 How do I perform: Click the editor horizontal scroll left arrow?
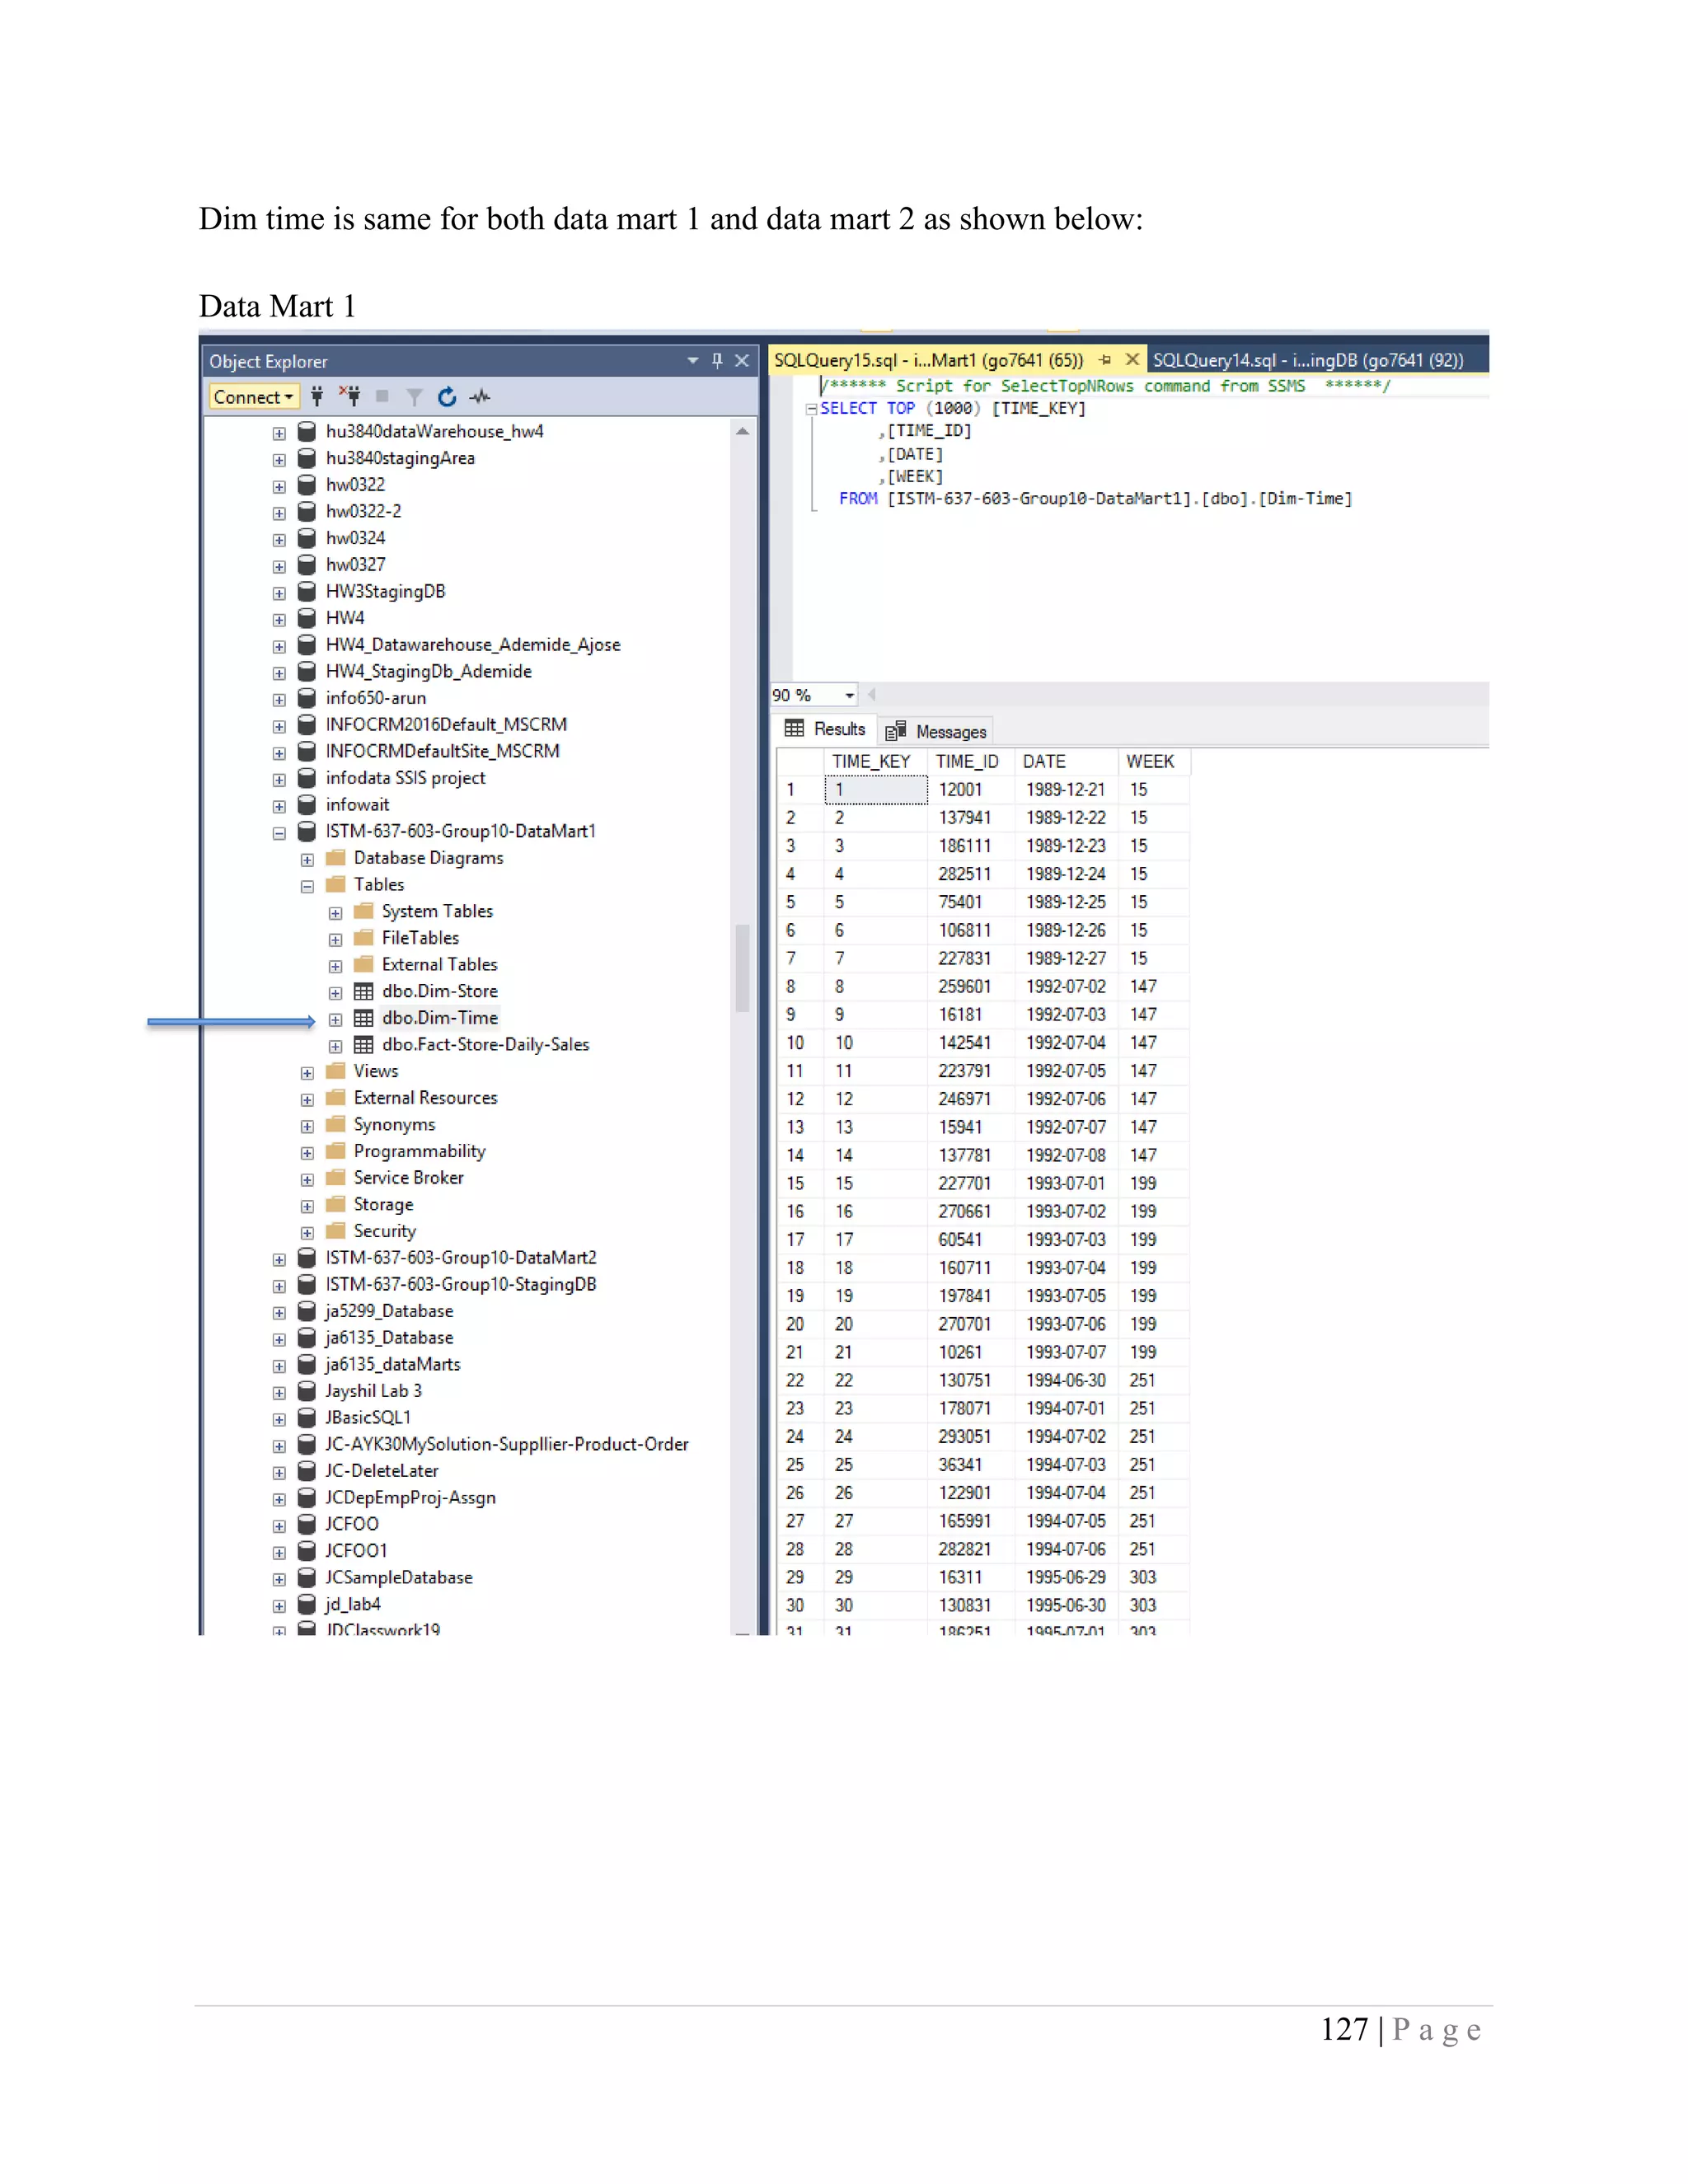pos(871,695)
